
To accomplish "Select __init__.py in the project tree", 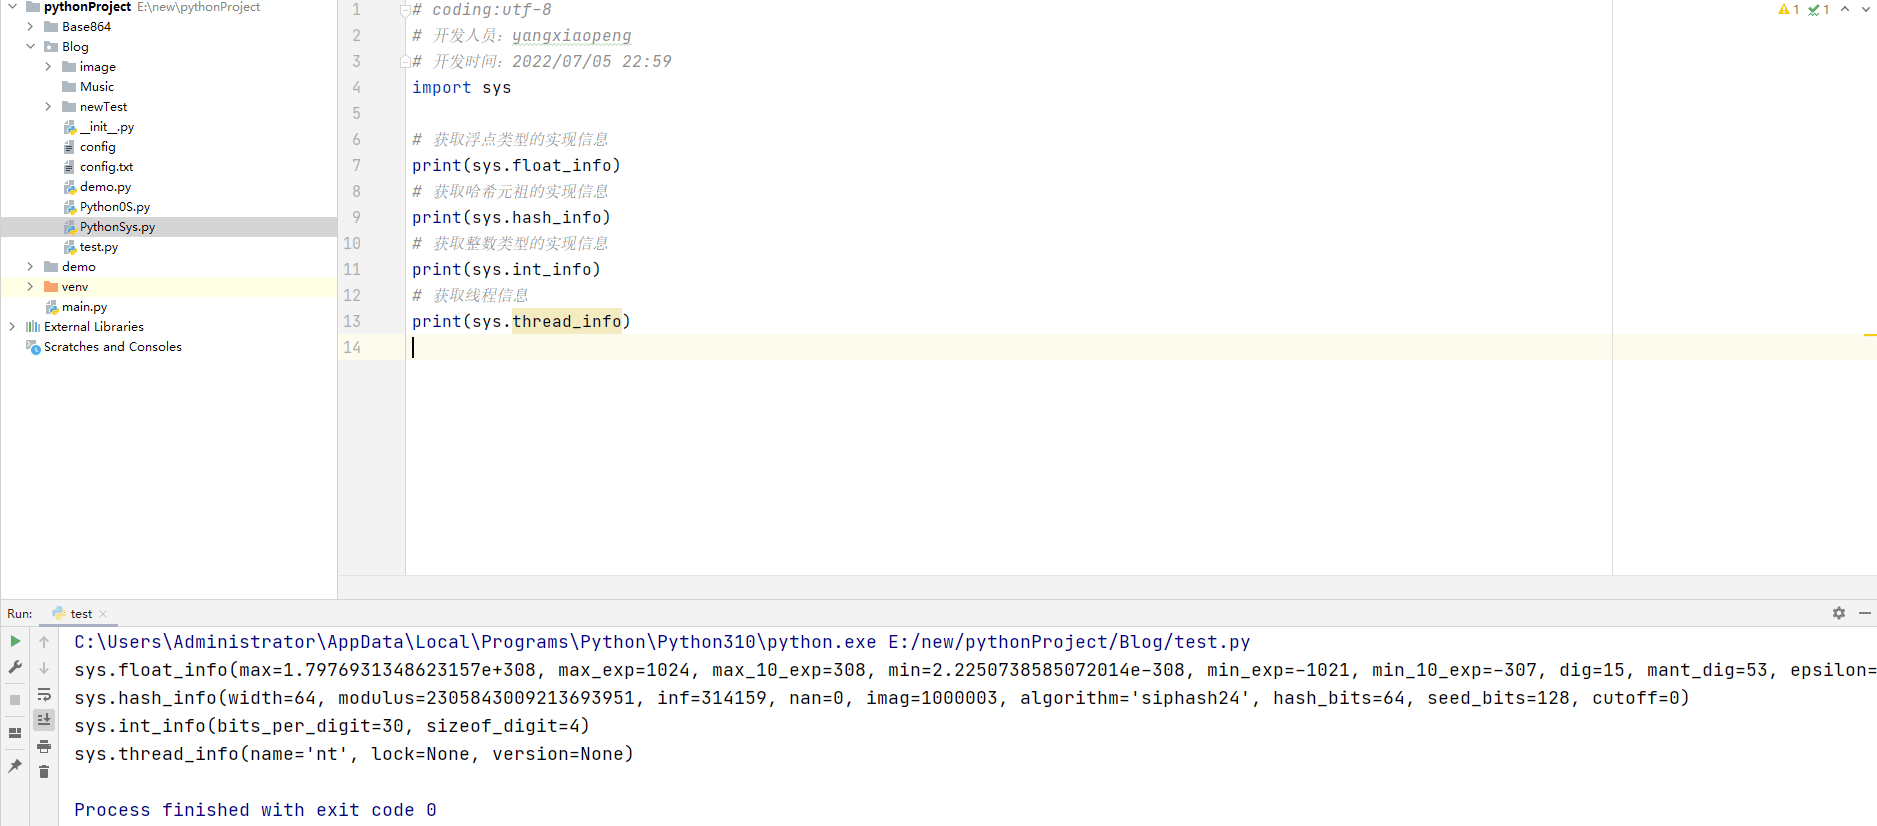I will [x=107, y=127].
